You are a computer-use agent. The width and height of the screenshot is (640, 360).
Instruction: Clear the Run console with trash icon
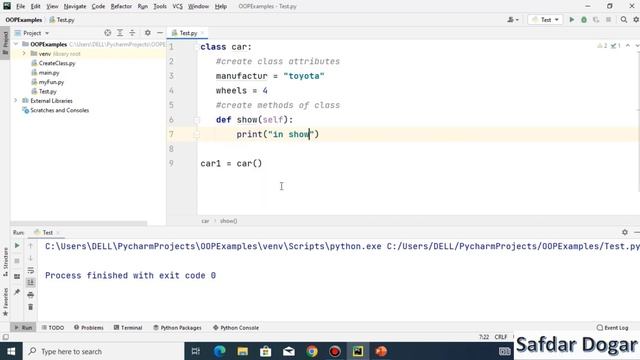point(31,307)
